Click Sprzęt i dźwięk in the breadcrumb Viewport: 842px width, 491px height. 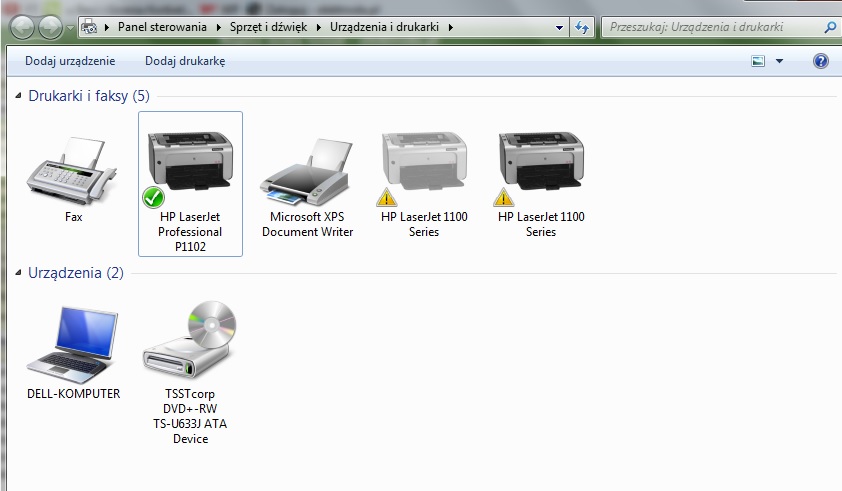(x=268, y=27)
